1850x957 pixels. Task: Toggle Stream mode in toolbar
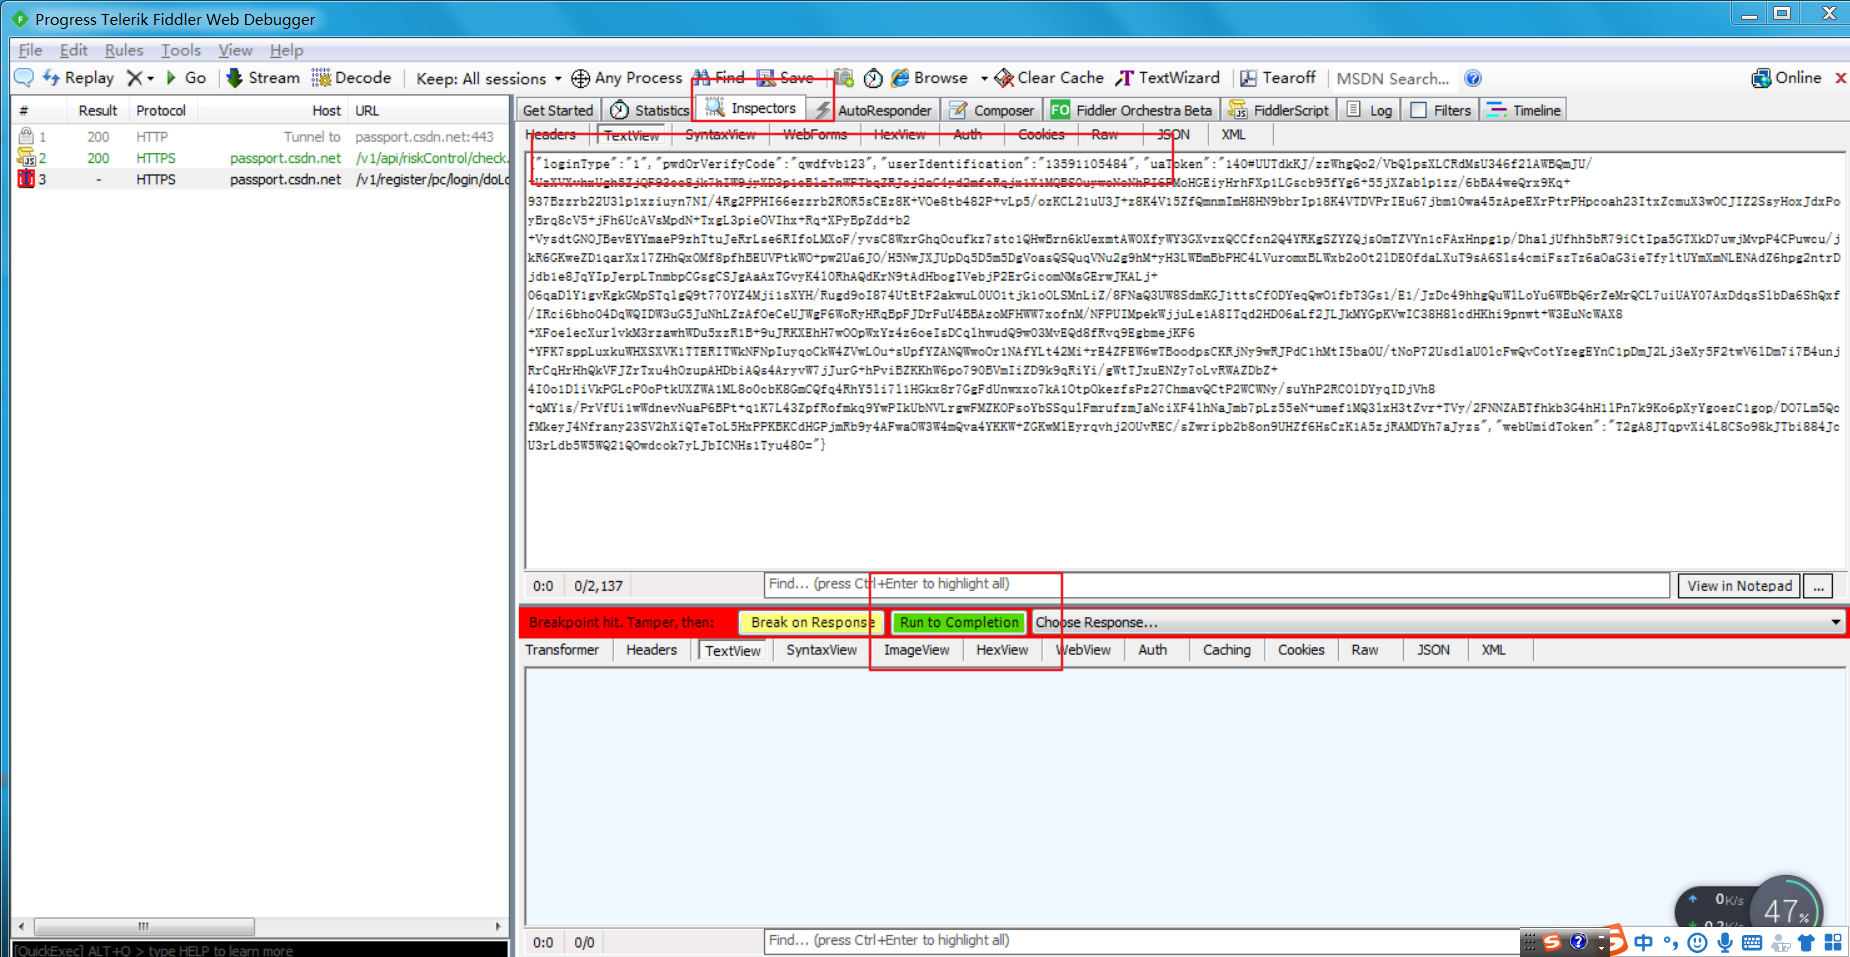(x=263, y=78)
